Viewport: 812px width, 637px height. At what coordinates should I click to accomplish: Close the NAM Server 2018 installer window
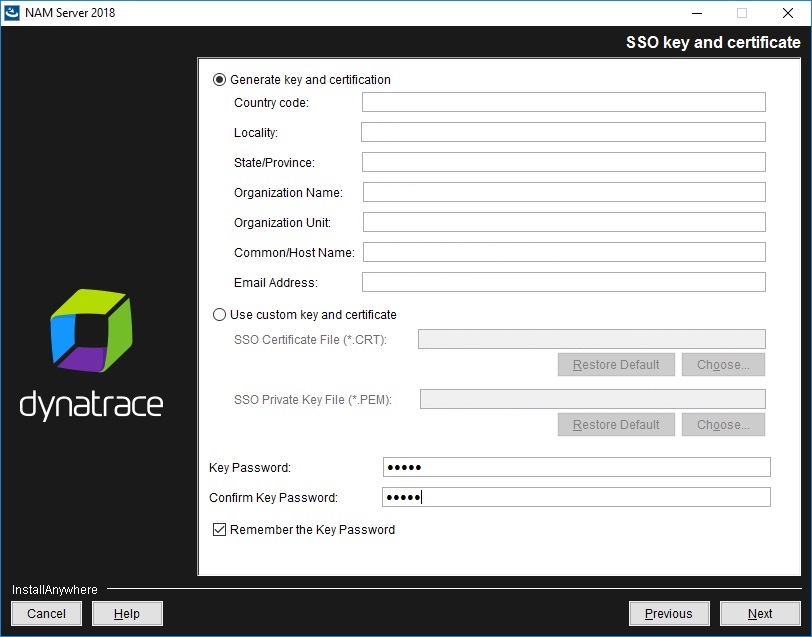pos(788,13)
